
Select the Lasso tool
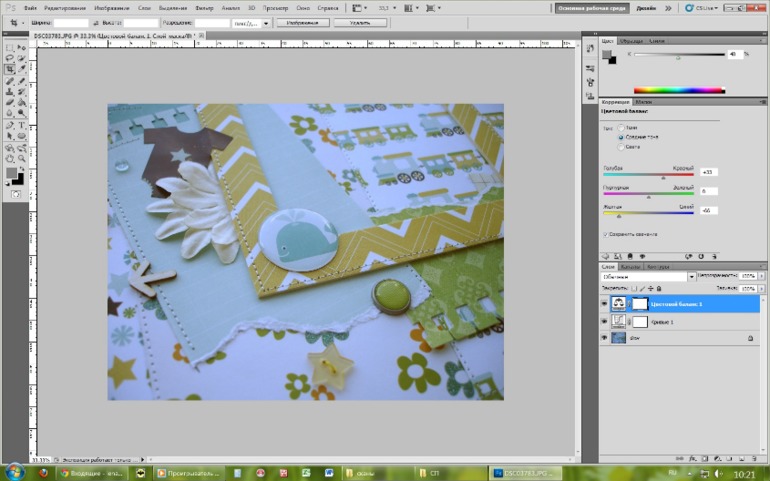[10, 58]
